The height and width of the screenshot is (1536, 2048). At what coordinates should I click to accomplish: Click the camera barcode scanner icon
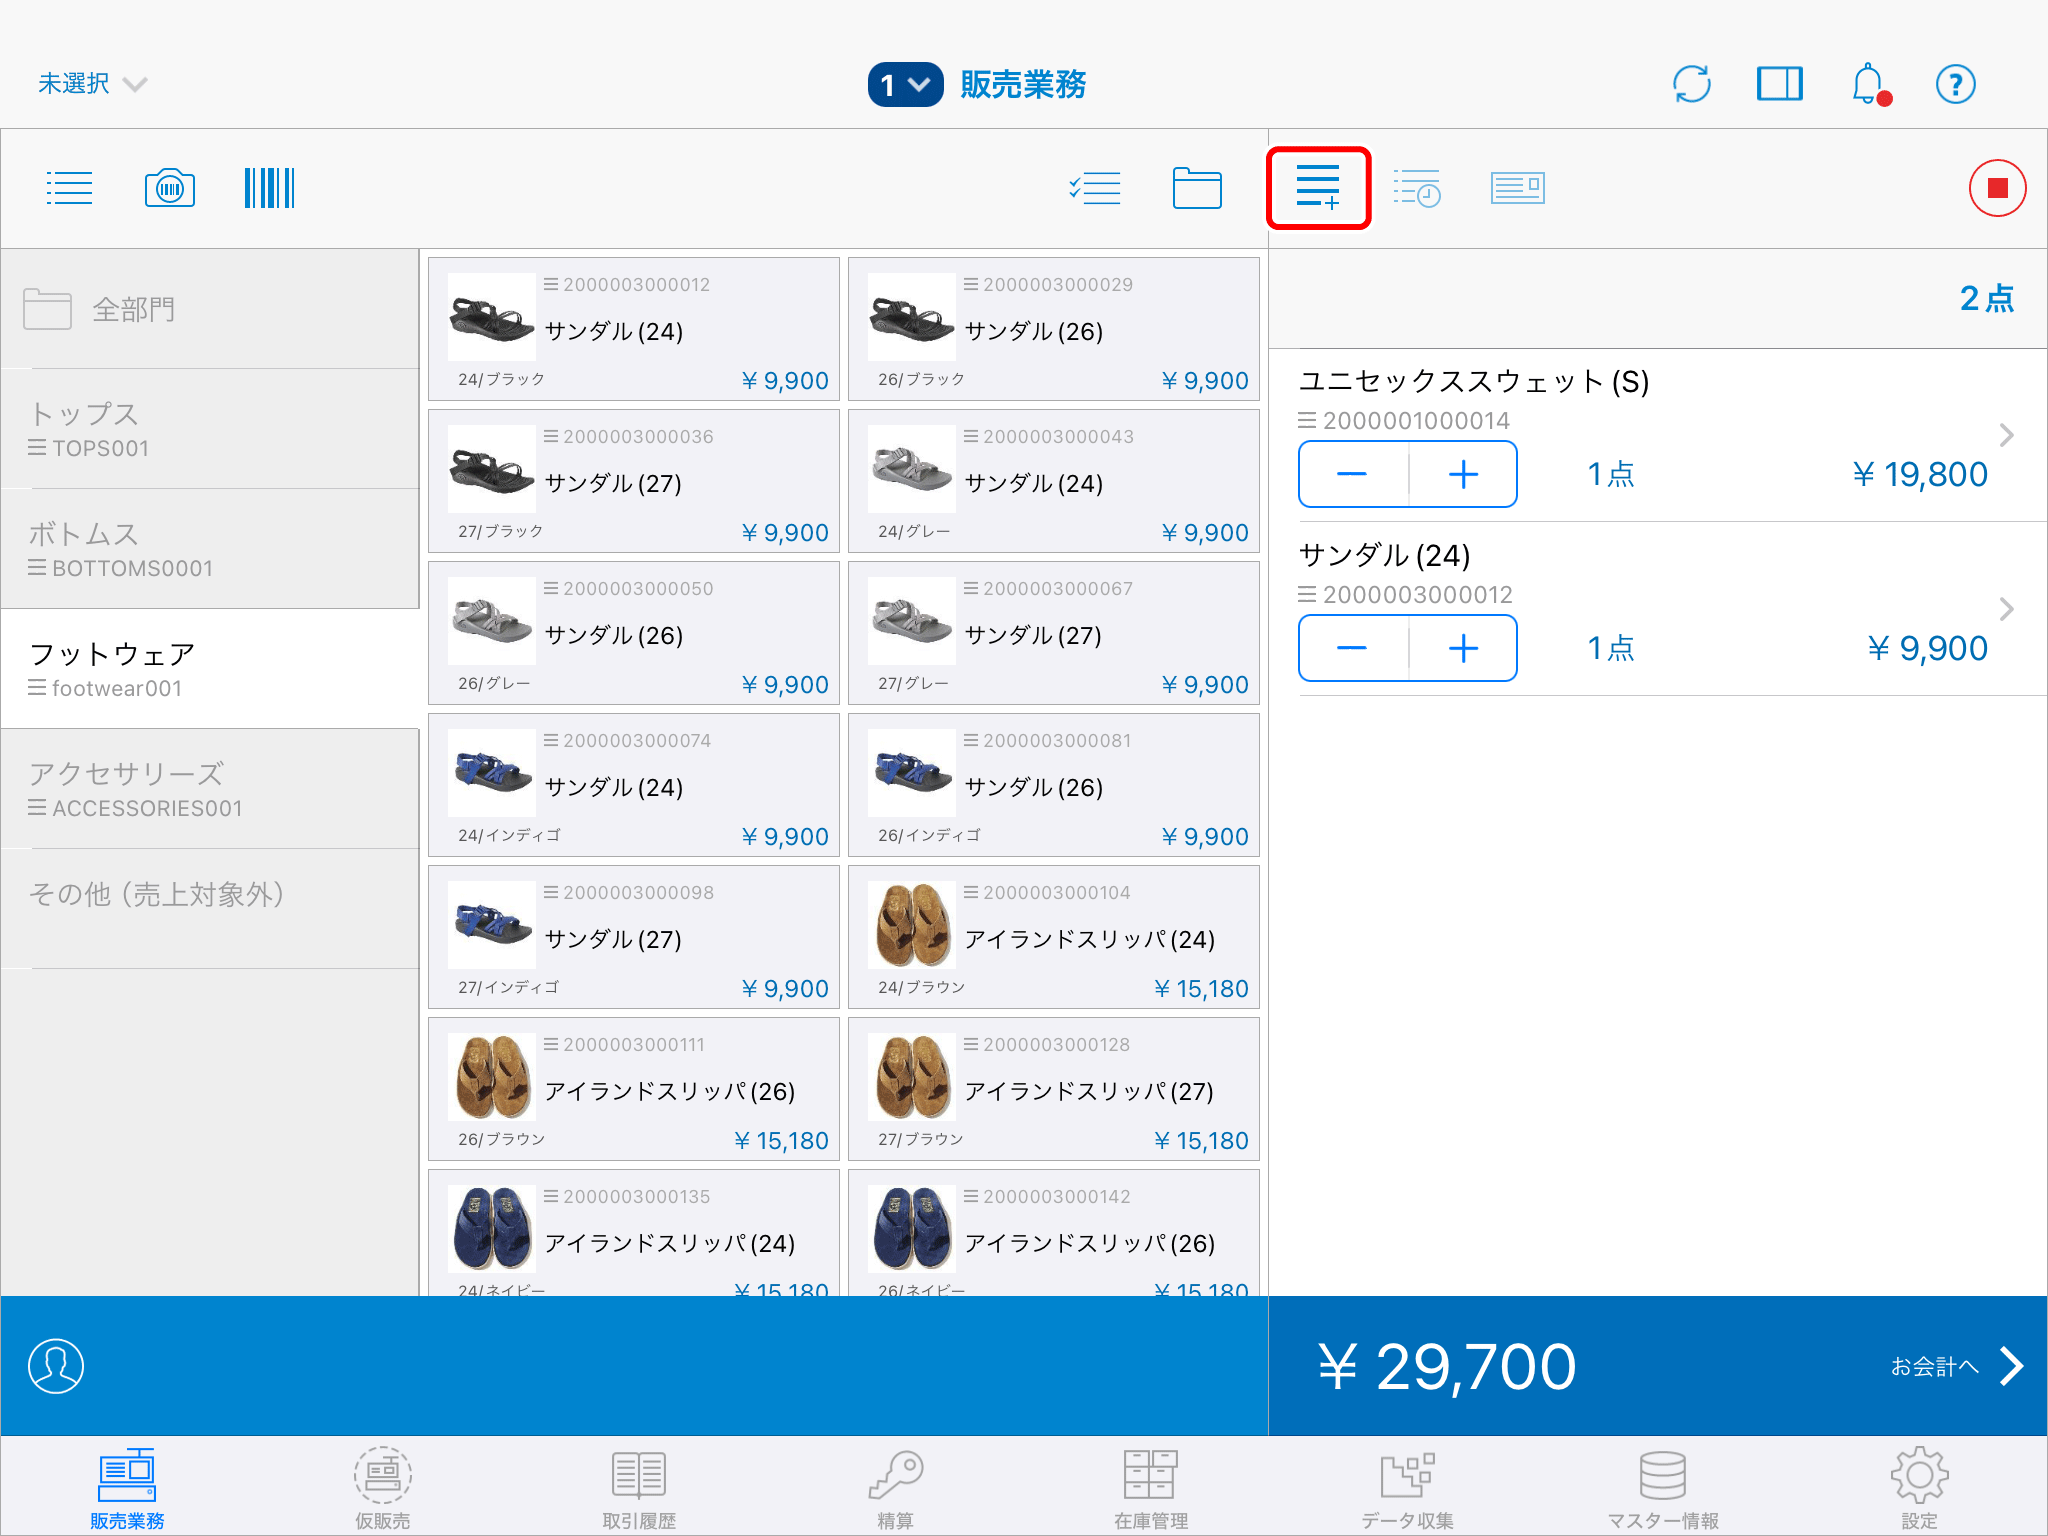[x=169, y=188]
